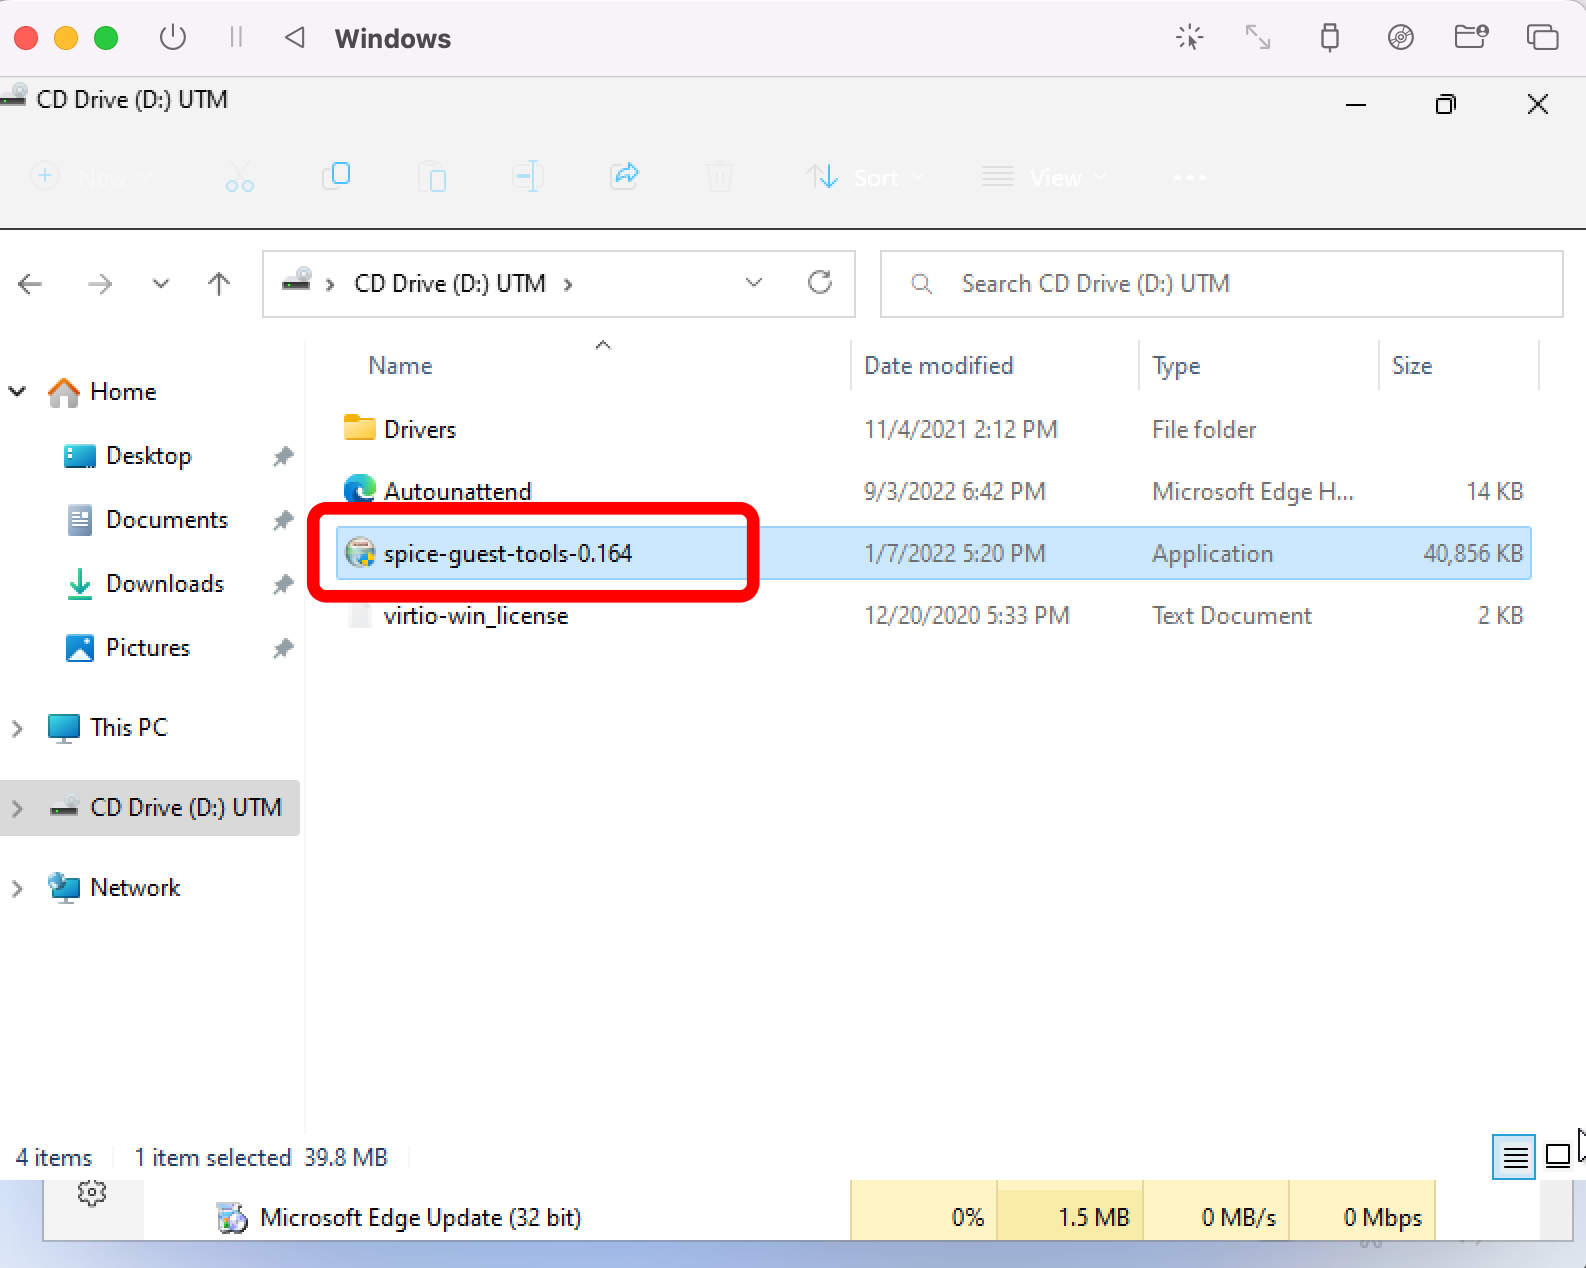The height and width of the screenshot is (1268, 1586).
Task: Open the Sort dropdown menu
Action: pyautogui.click(x=865, y=177)
